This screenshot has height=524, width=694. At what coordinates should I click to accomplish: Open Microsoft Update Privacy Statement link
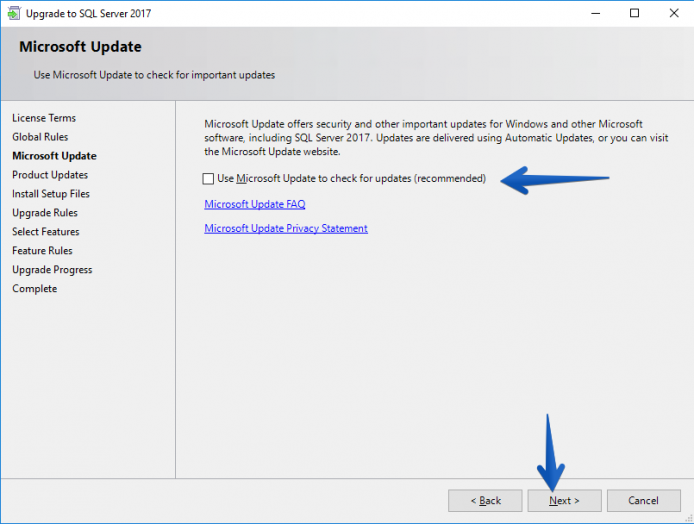pyautogui.click(x=285, y=228)
